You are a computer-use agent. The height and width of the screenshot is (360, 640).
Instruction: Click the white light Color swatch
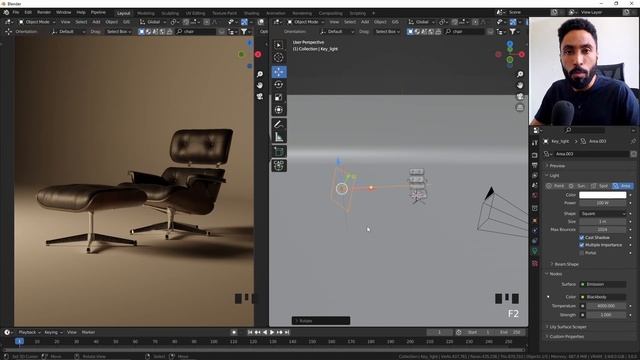point(602,195)
